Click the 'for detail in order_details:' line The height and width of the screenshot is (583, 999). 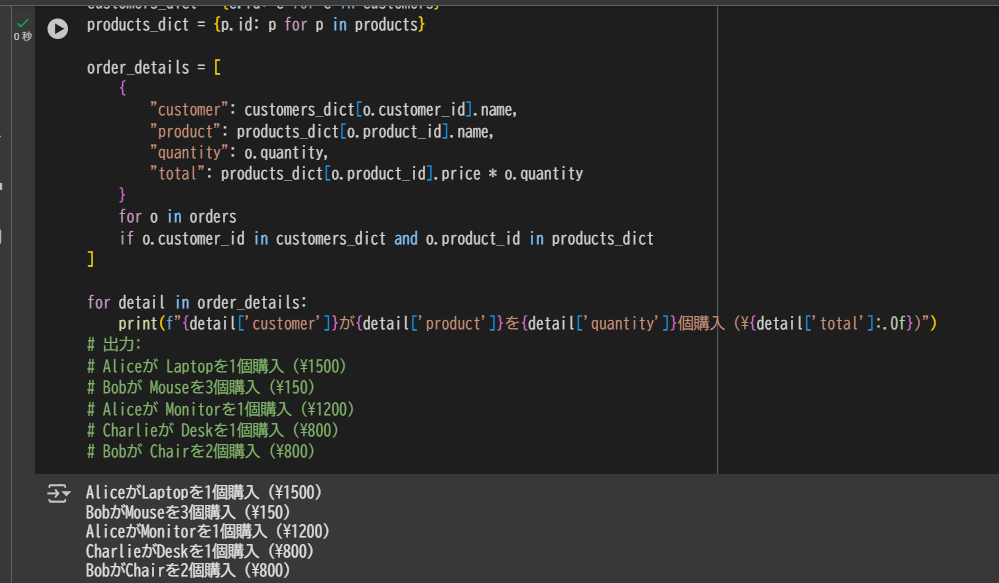click(x=197, y=302)
